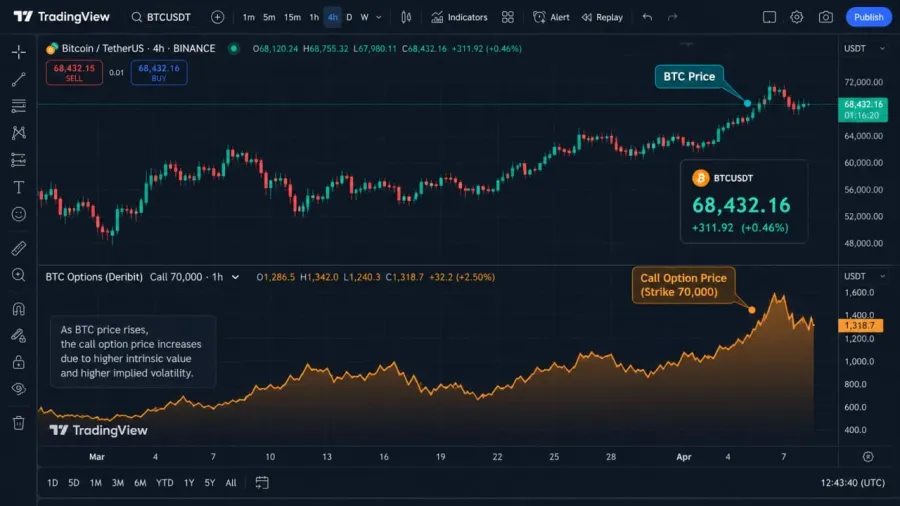Screen dimensions: 900x506
Task: Set range to 6M
Action: 140,483
